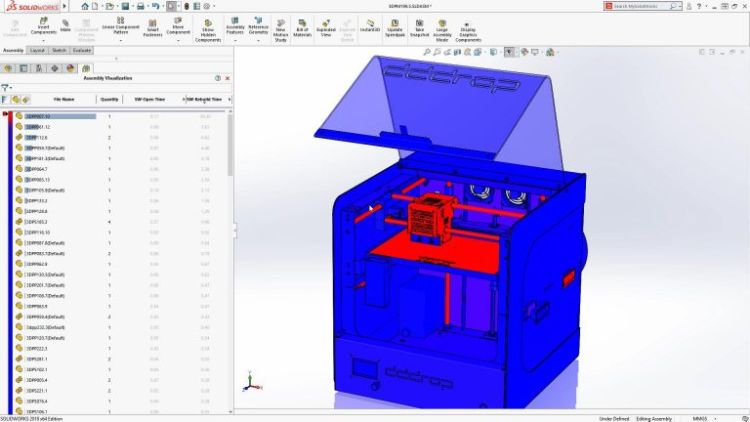Click Zoom to Fit in view toolbar
This screenshot has width=750, height=422.
427,52
